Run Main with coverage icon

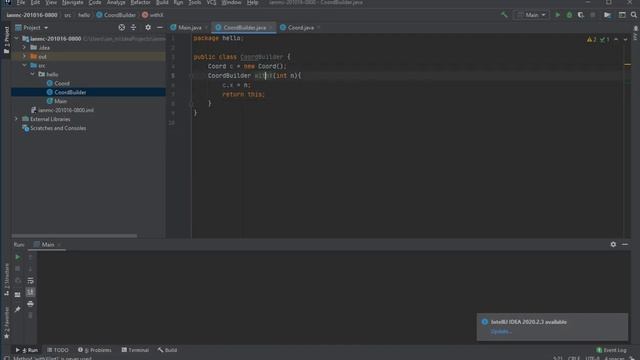[x=580, y=15]
